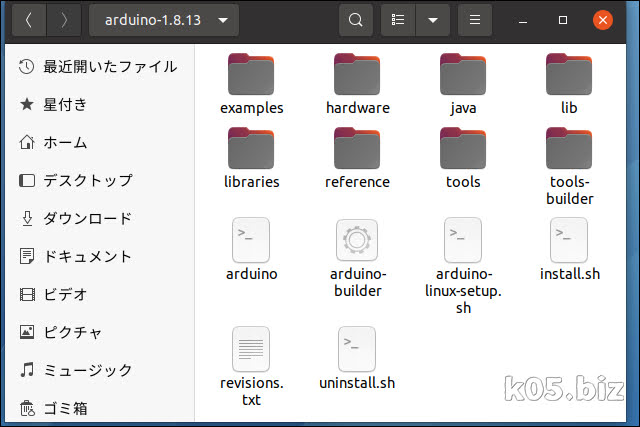This screenshot has height=427, width=640.
Task: Open ドキュメント in sidebar
Action: click(x=100, y=256)
